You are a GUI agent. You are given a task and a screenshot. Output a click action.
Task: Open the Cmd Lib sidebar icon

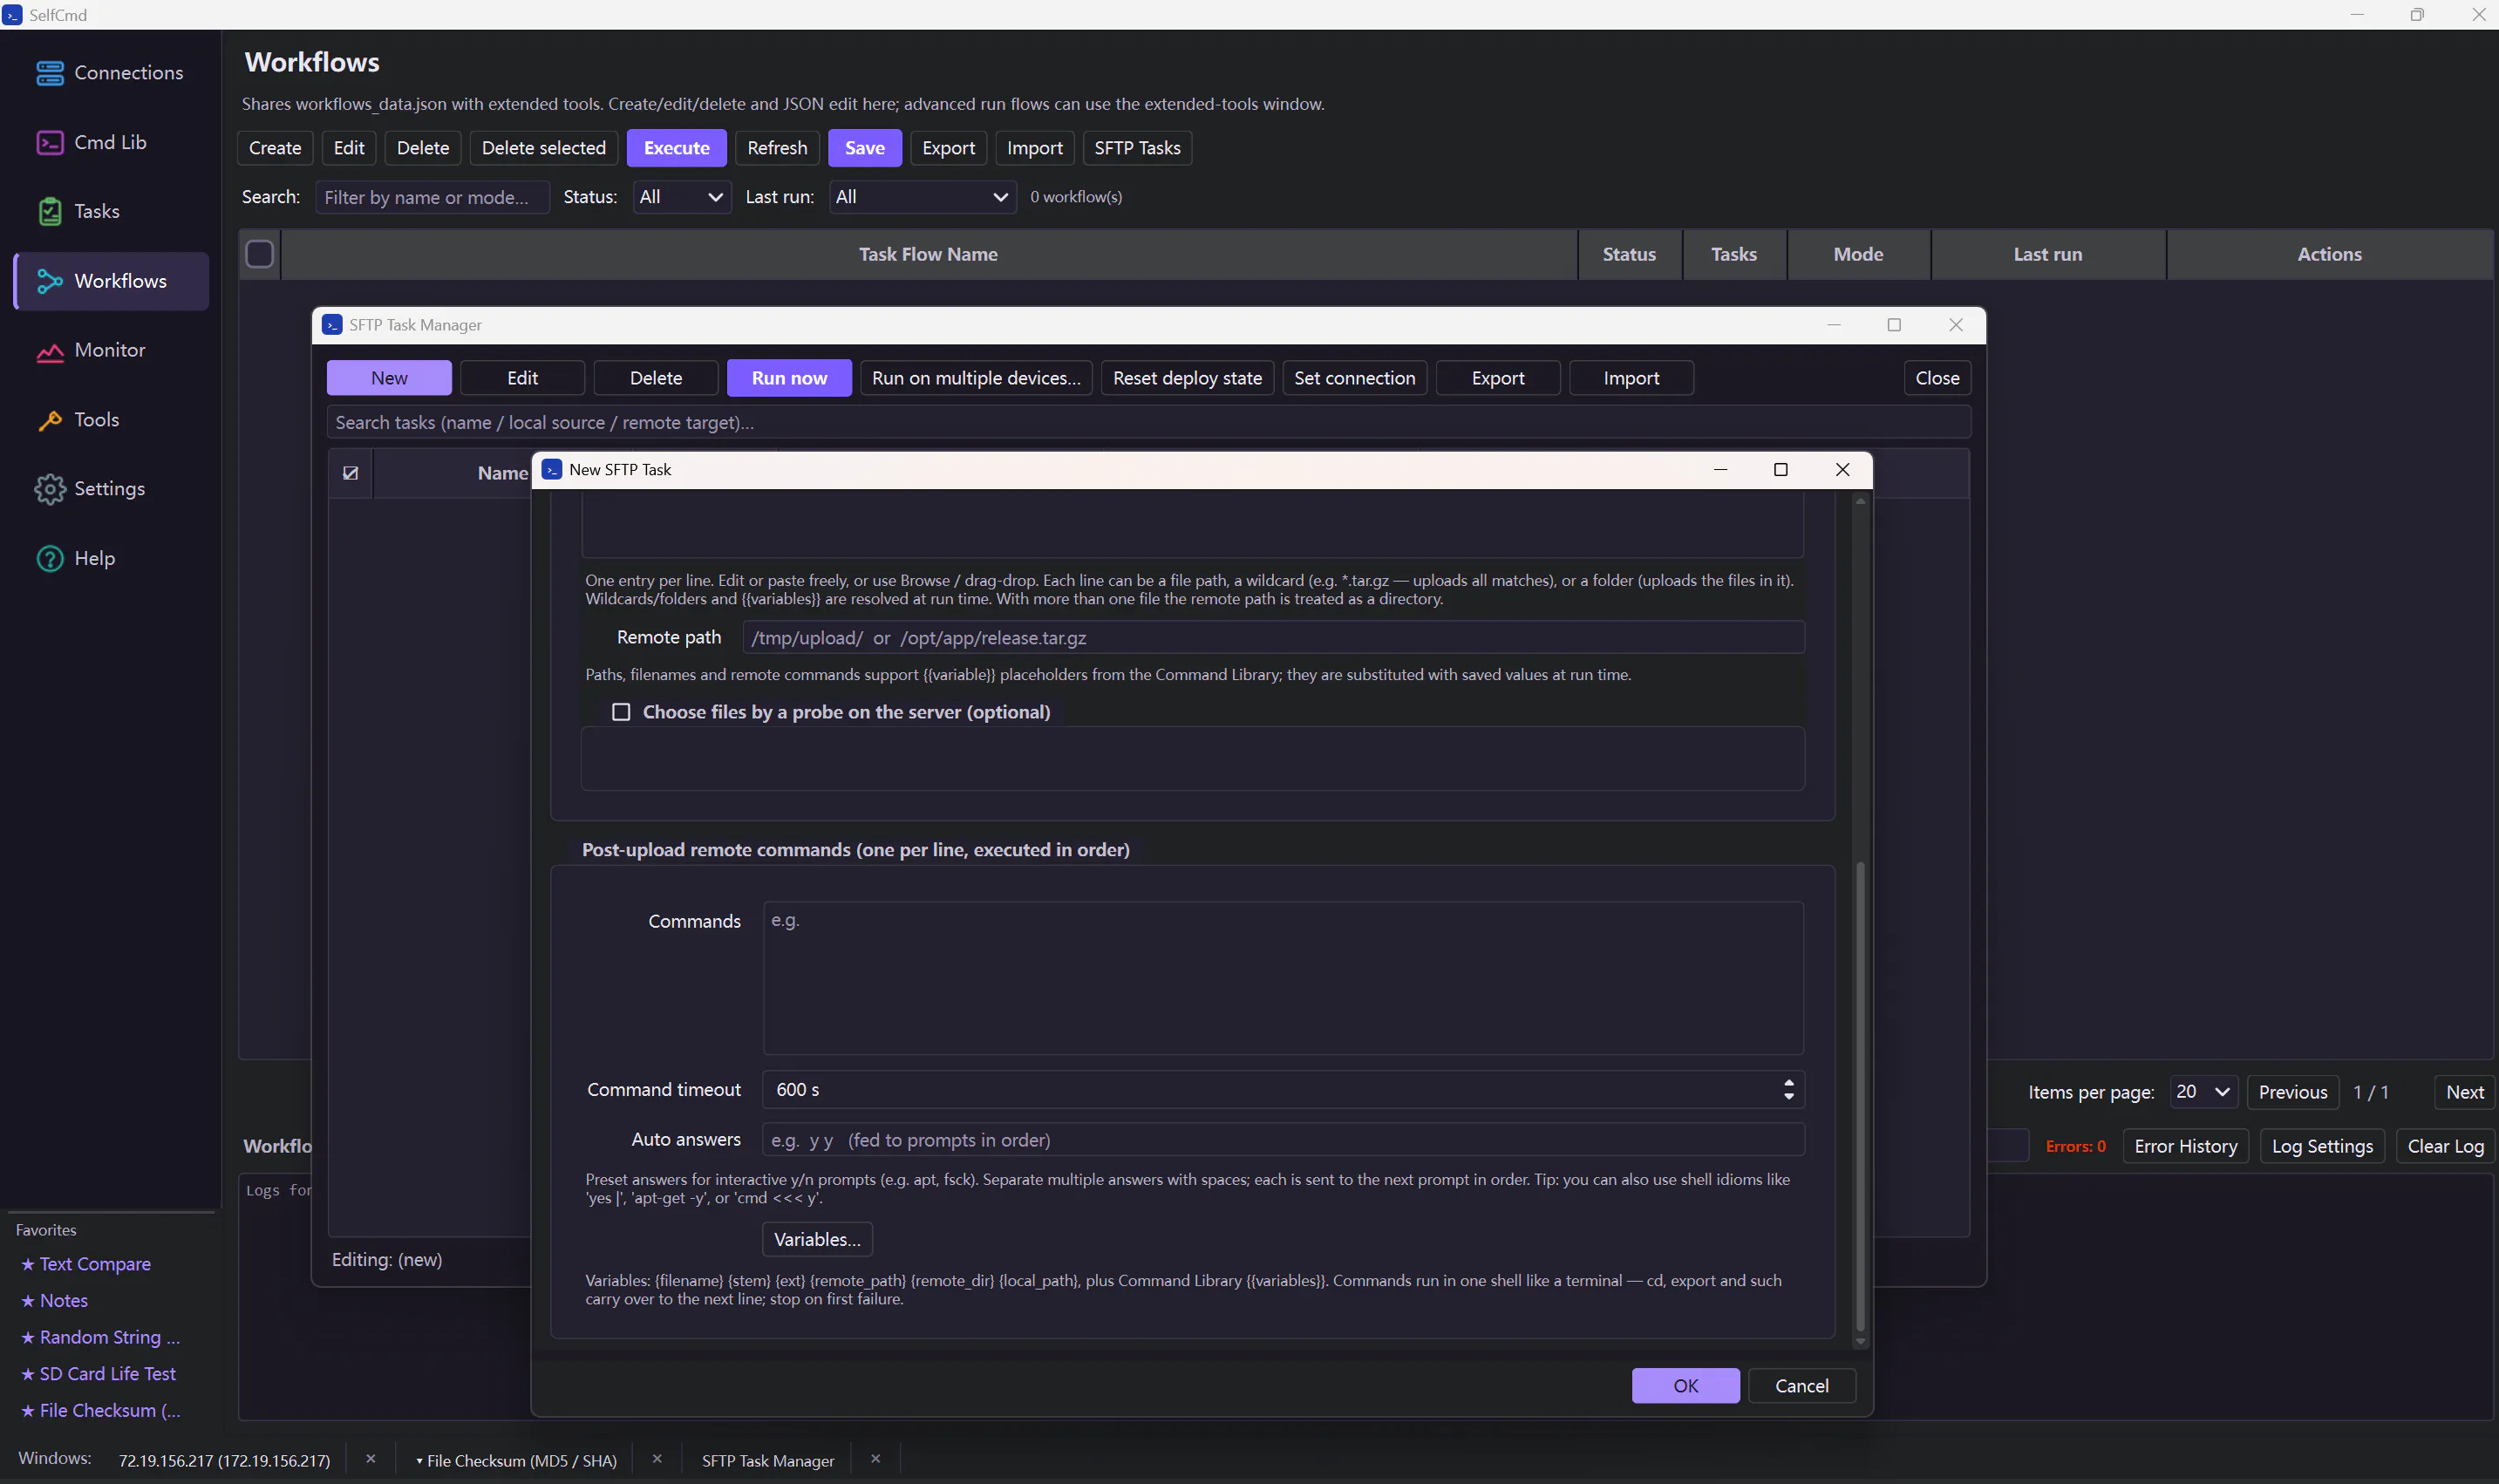(x=50, y=142)
